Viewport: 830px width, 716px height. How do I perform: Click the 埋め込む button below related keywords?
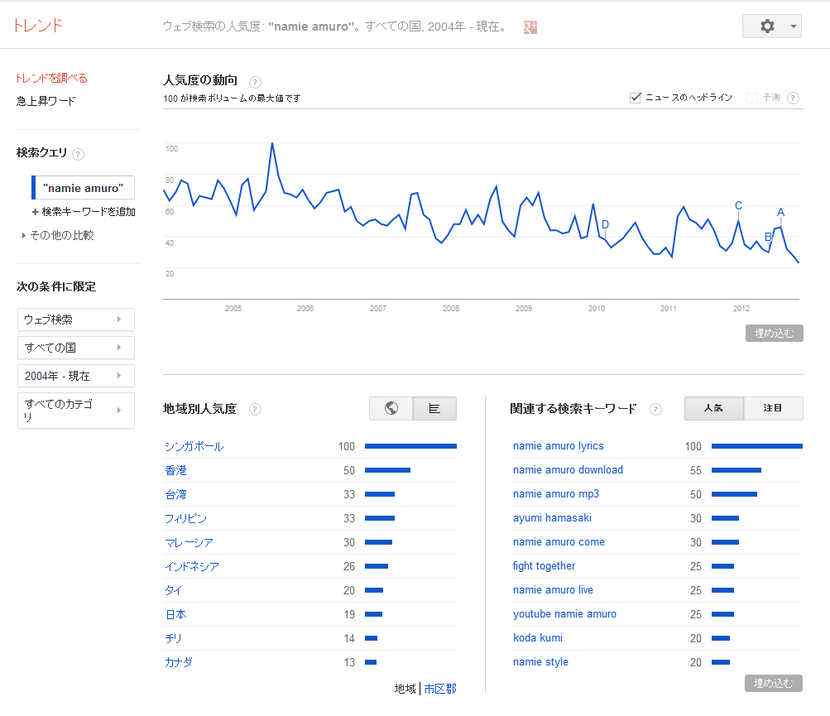pyautogui.click(x=773, y=683)
